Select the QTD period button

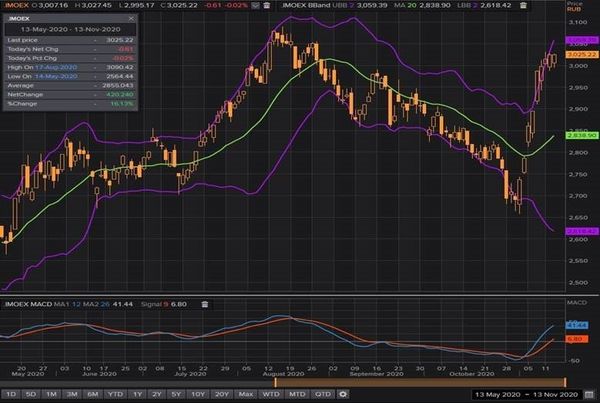coord(323,394)
